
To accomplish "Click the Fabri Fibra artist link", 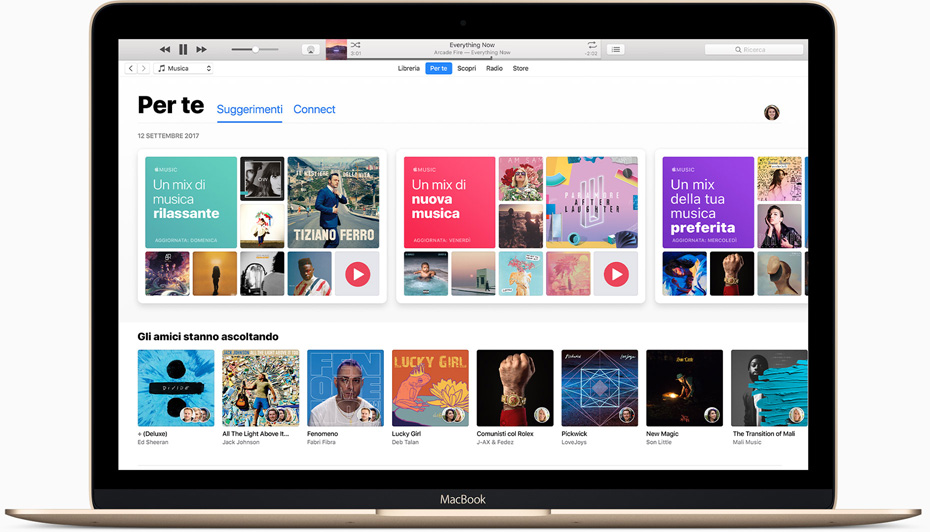I will (321, 442).
